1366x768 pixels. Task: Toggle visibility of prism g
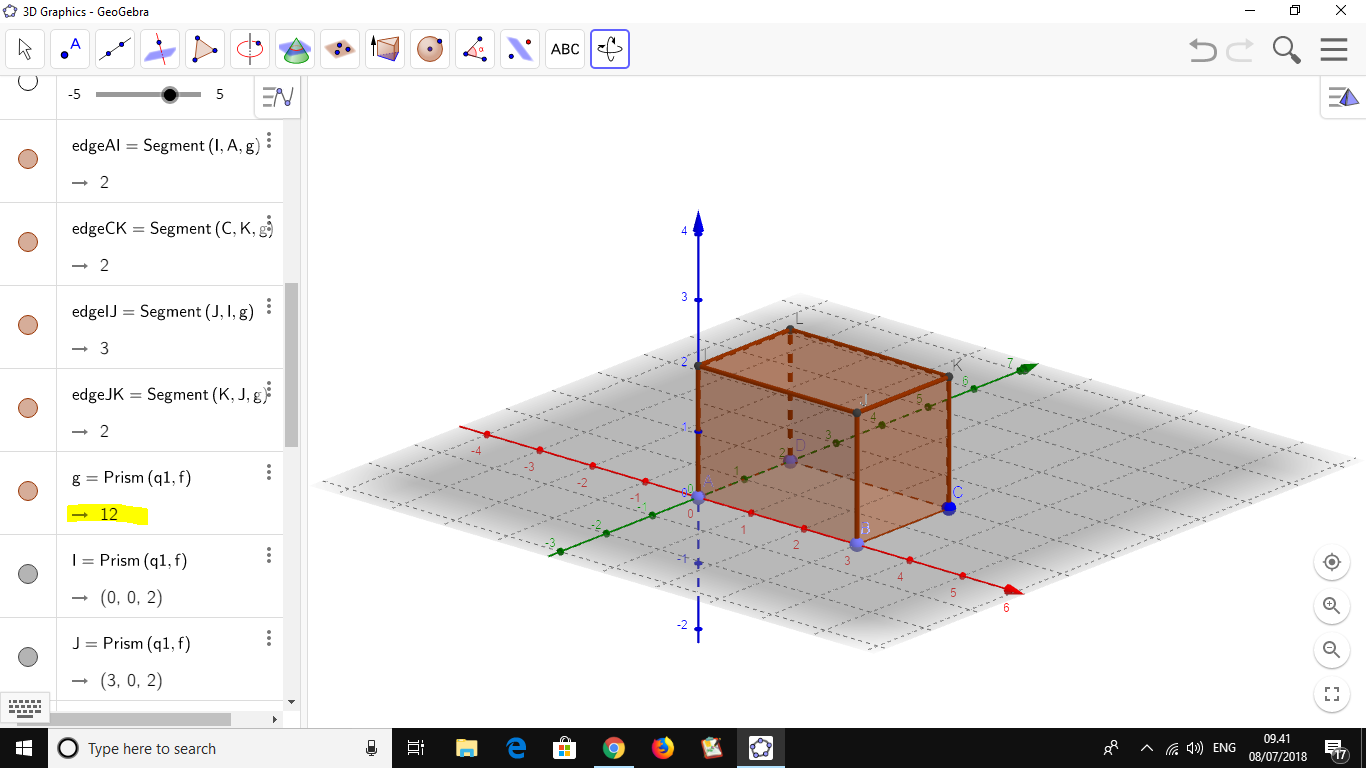[x=28, y=490]
